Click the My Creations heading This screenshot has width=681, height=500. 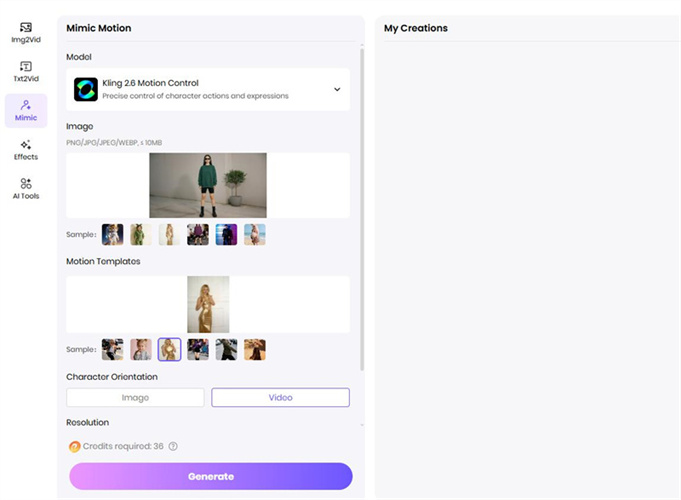(416, 28)
